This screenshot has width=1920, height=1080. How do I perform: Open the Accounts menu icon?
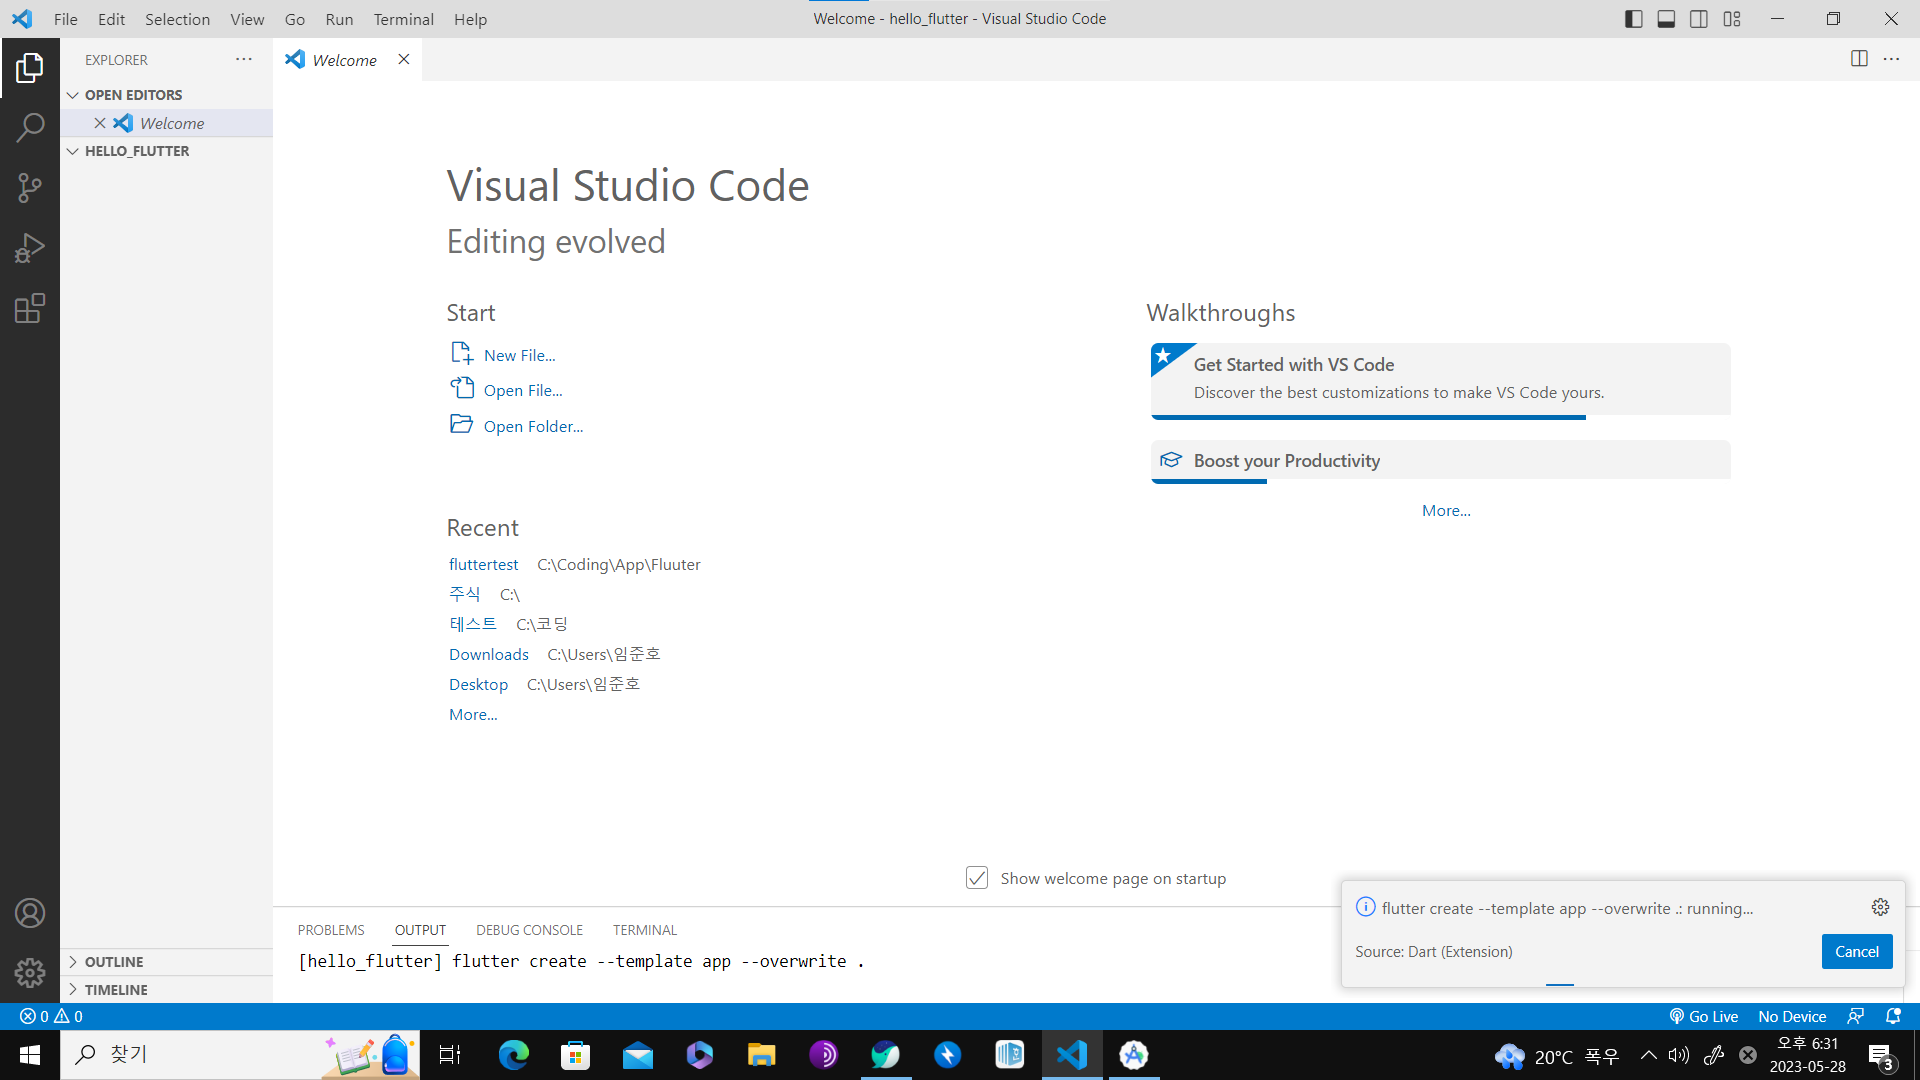30,913
